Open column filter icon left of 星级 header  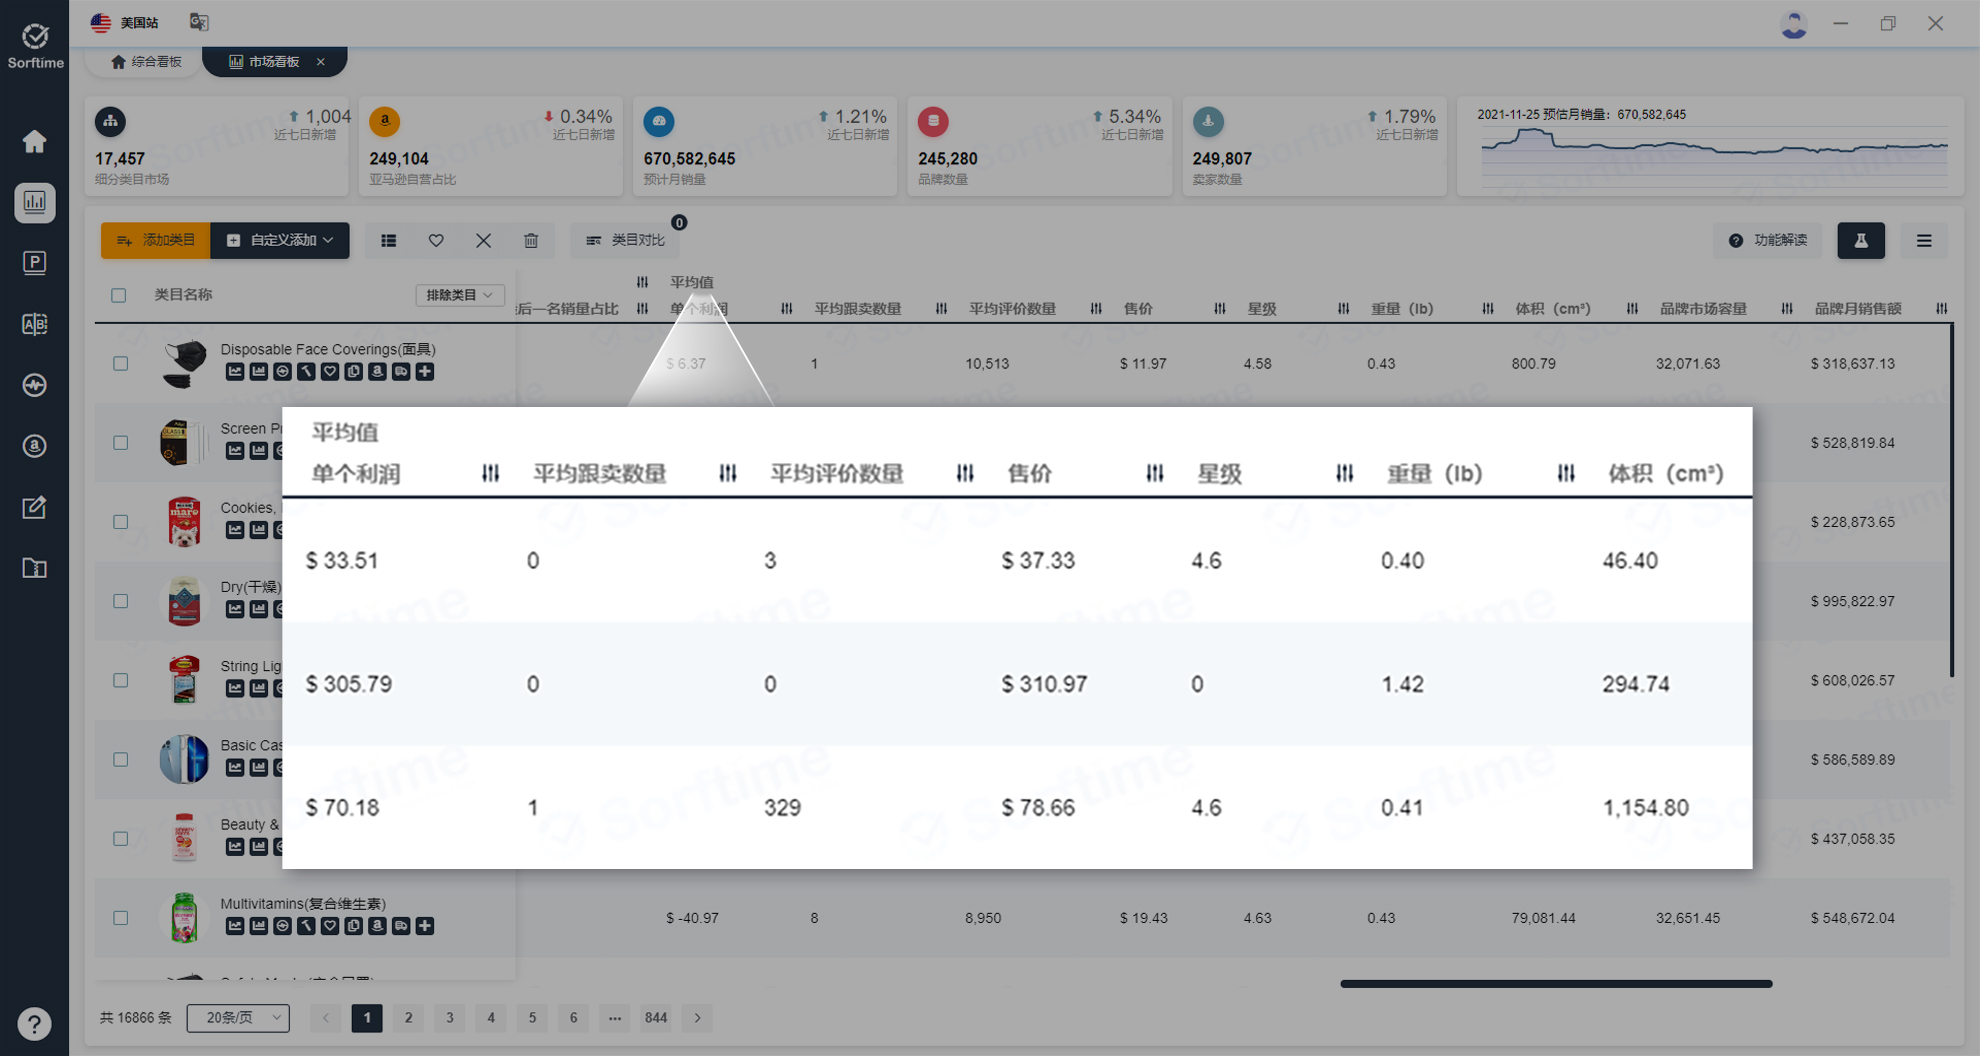tap(1220, 309)
